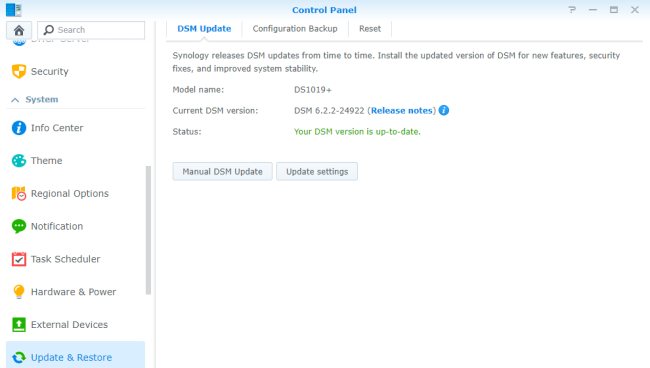Select Task Scheduler label
The image size is (650, 368).
coord(65,259)
